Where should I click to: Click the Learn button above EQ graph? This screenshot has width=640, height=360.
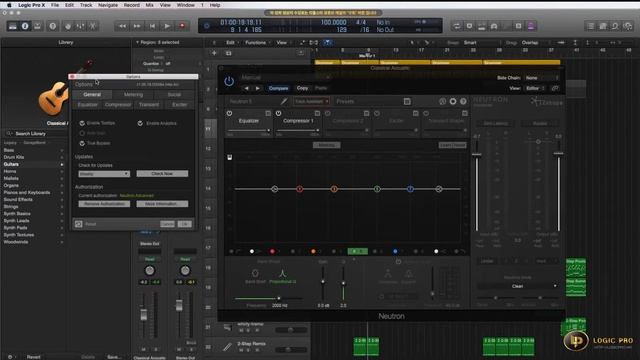tap(452, 145)
